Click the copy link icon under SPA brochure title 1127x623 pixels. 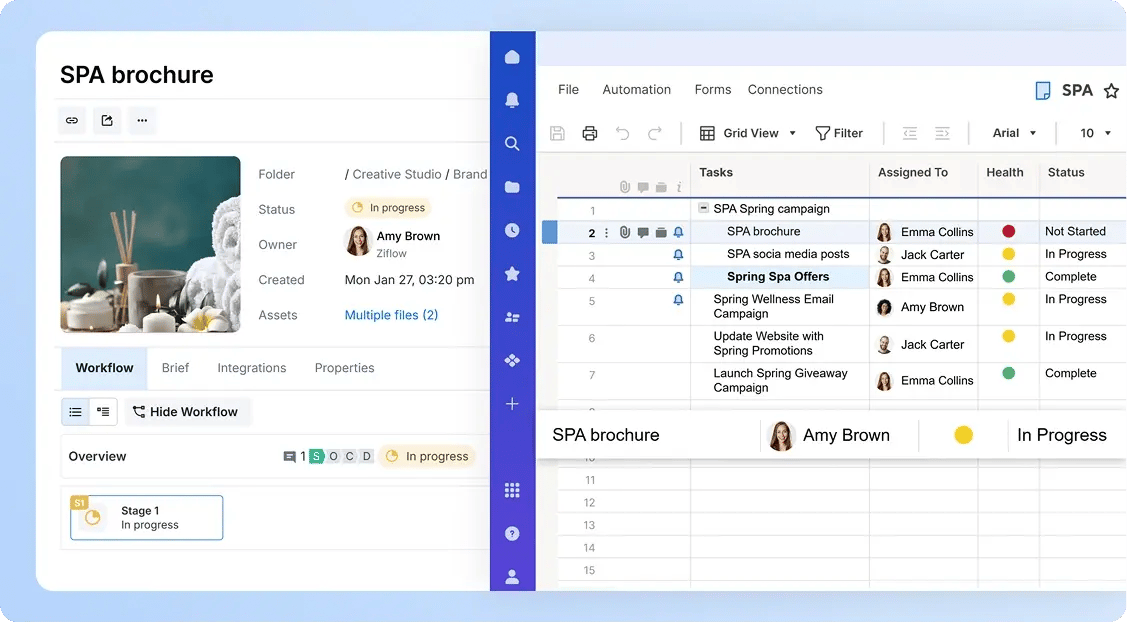(71, 120)
